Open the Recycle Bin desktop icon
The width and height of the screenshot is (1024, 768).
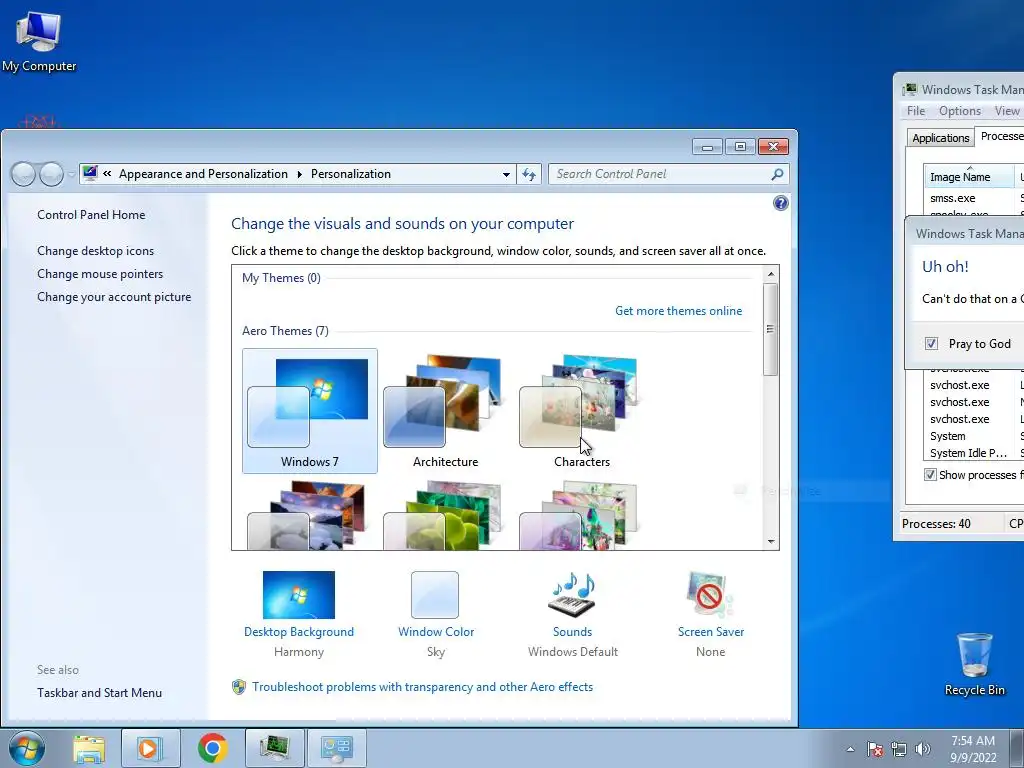click(x=974, y=664)
